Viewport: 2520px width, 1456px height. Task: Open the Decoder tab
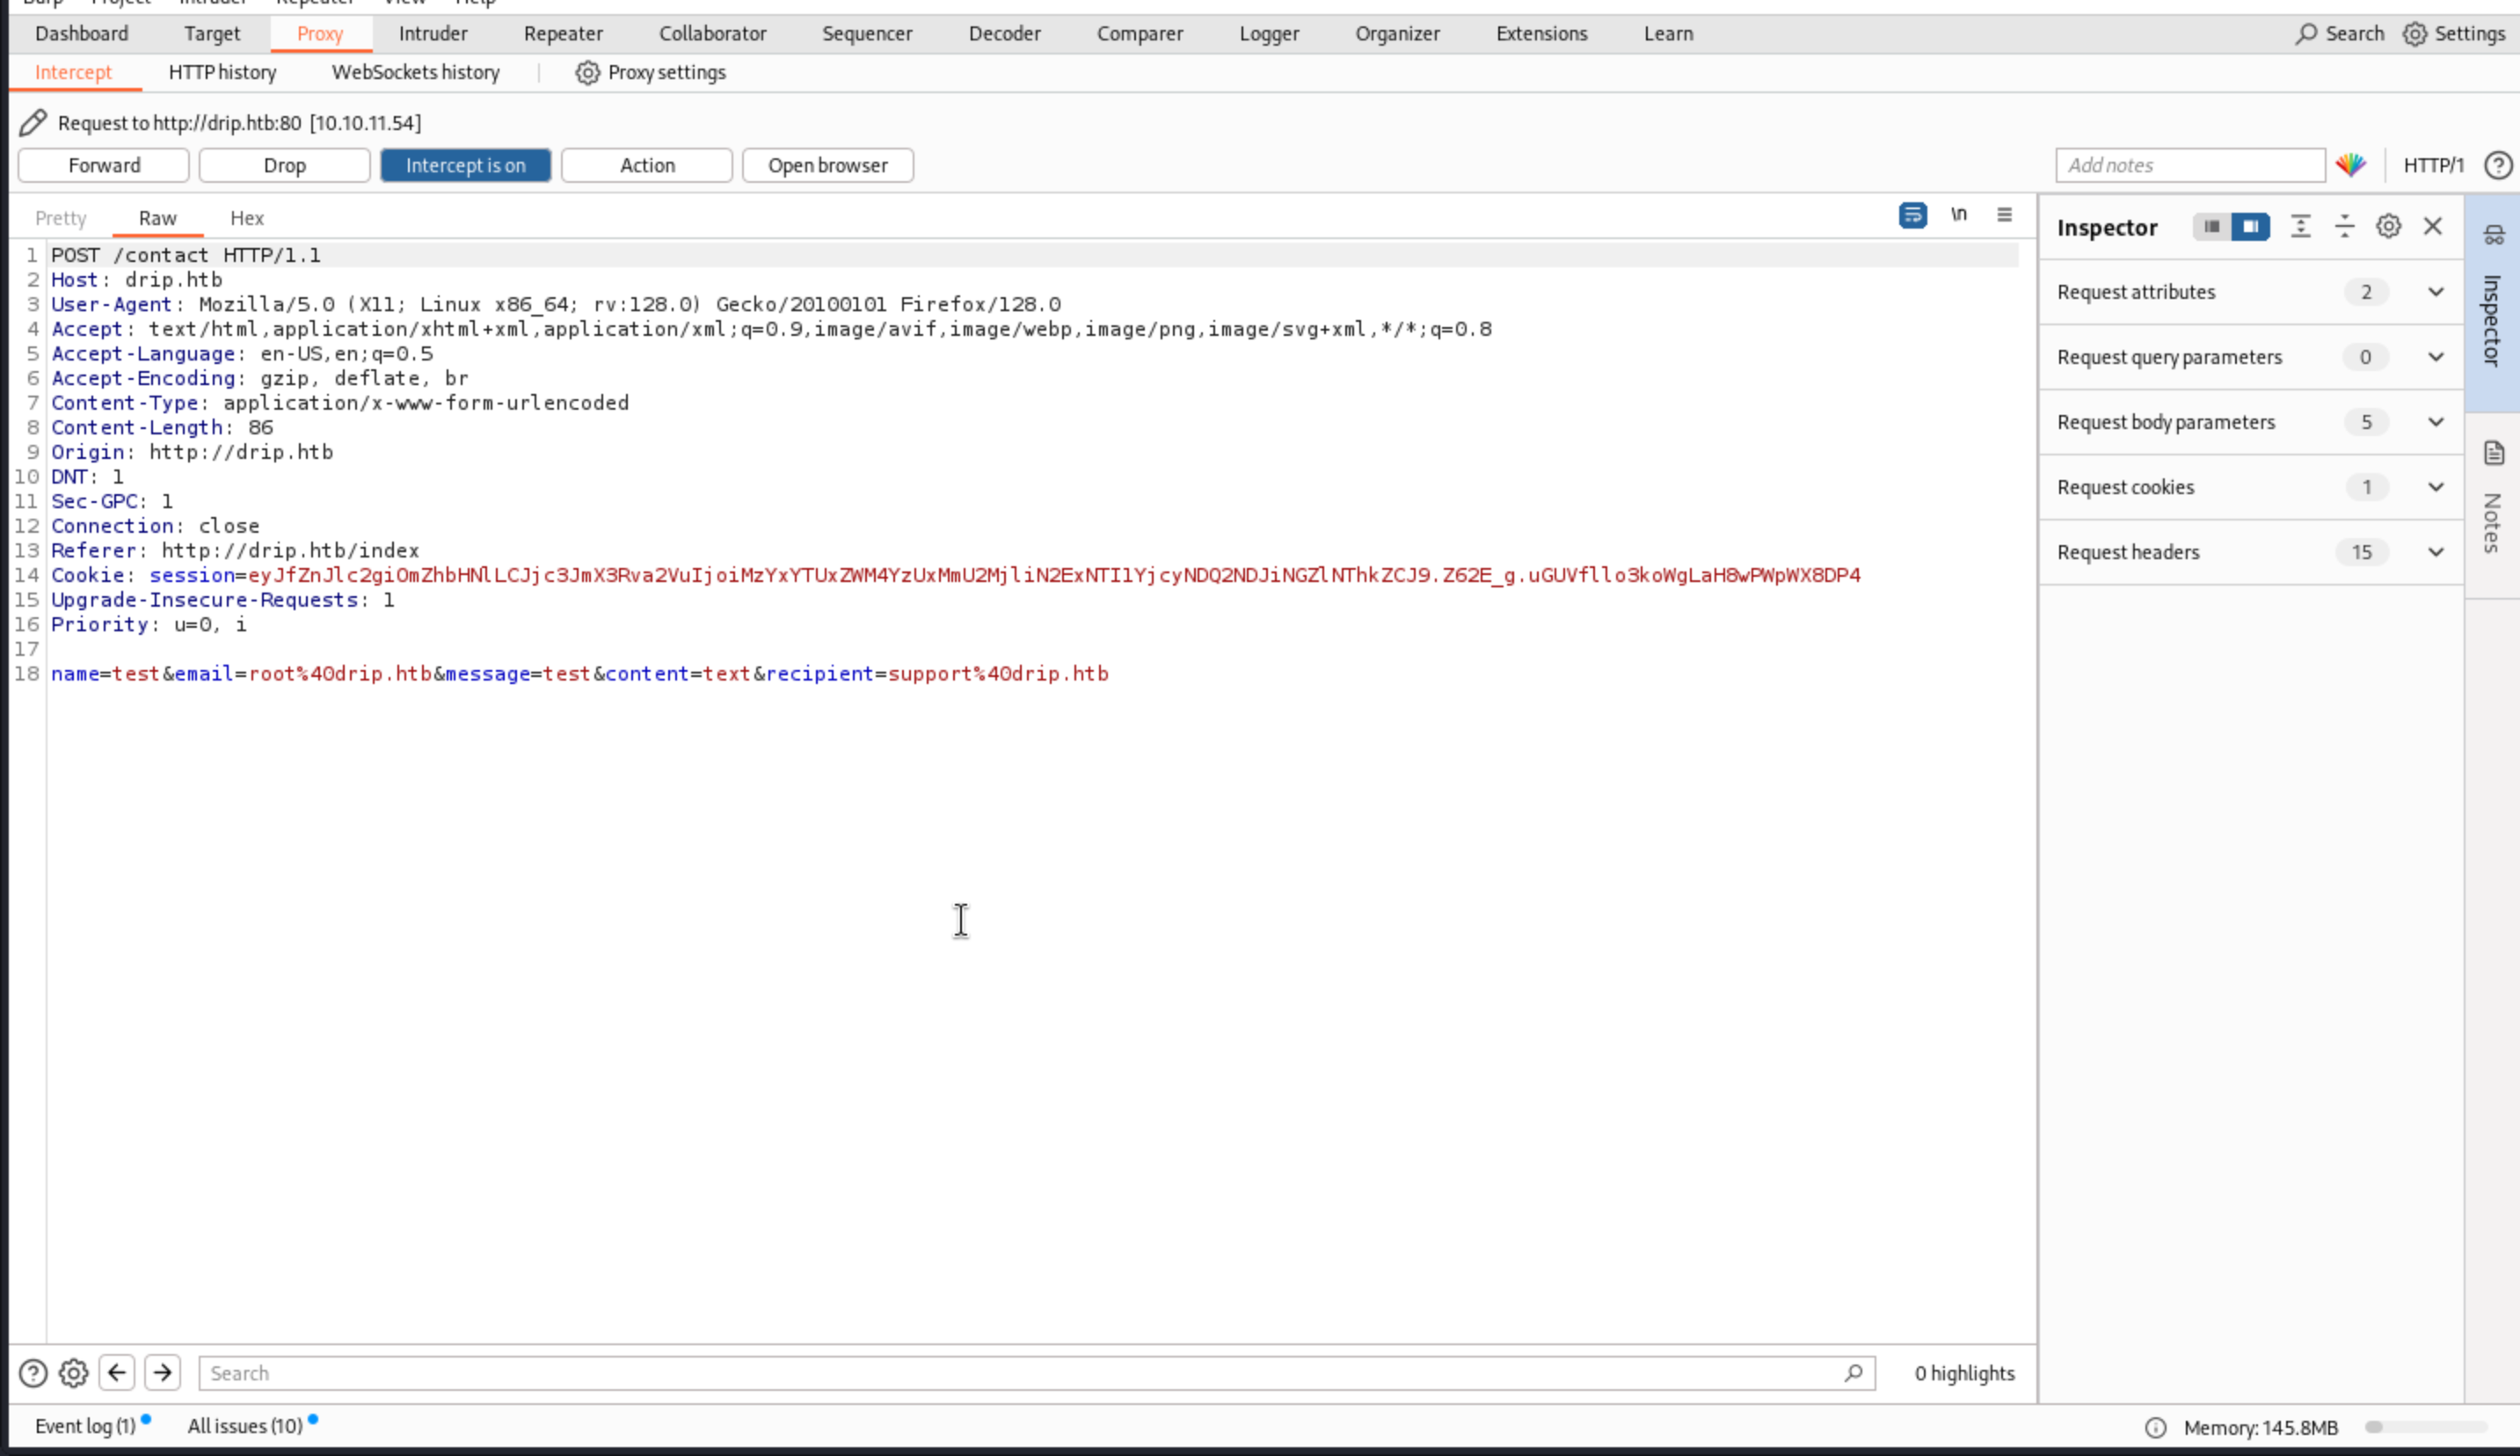coord(1005,34)
